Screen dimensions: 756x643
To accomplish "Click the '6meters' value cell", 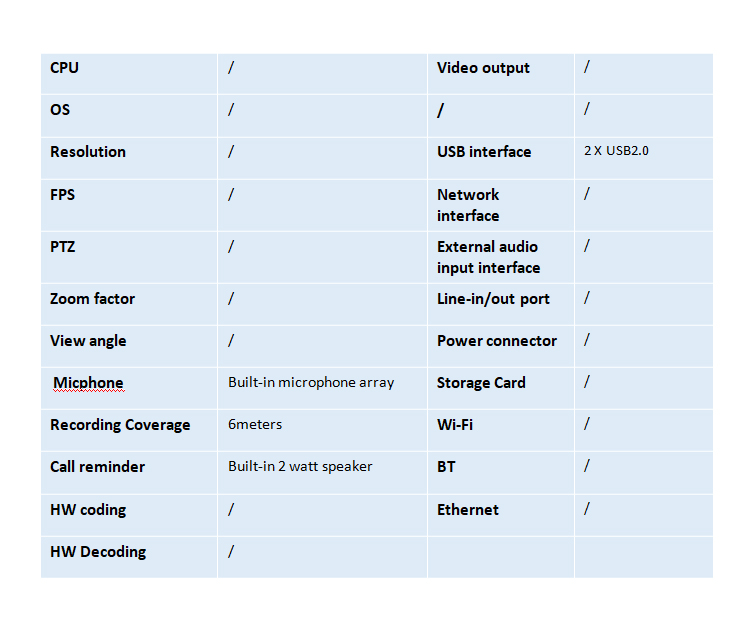I will [x=255, y=424].
